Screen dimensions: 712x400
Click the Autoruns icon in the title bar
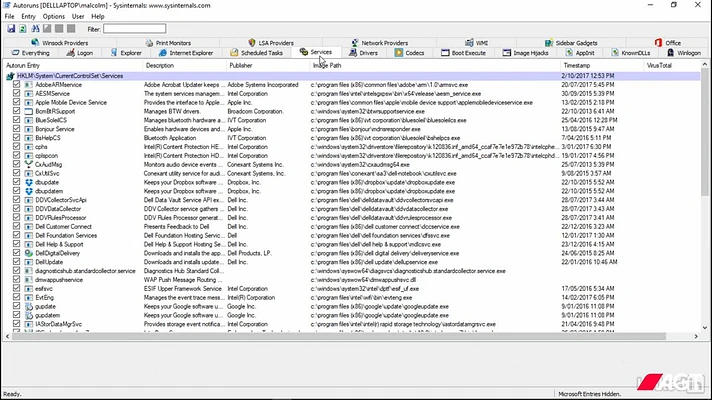(x=6, y=5)
